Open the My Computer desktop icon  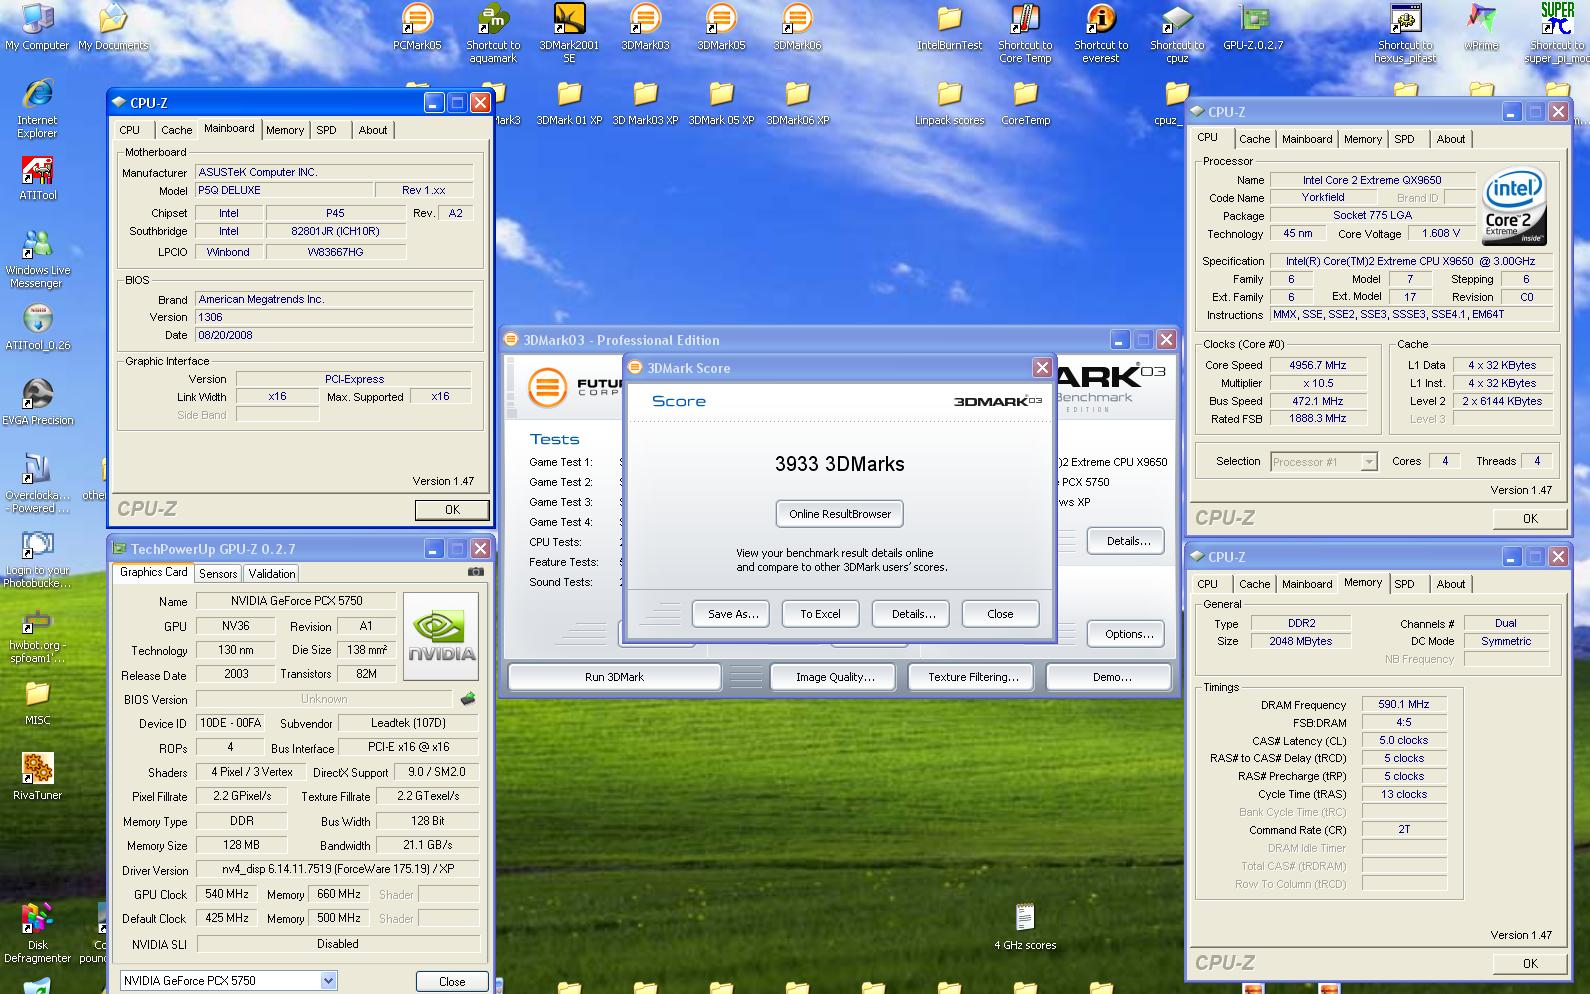[37, 27]
